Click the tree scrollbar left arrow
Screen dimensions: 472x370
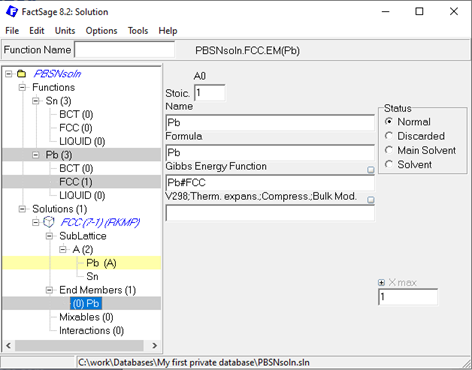9,345
